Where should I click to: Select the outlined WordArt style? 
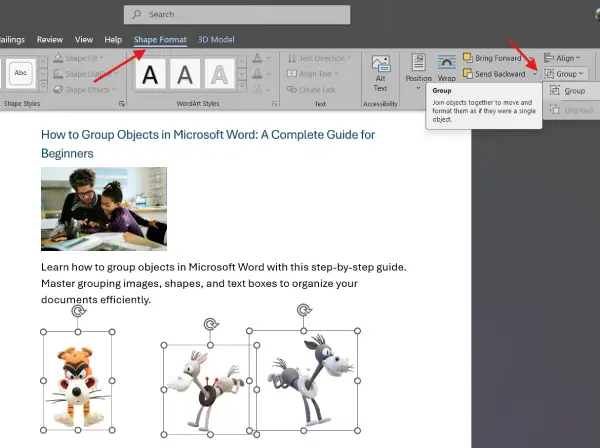[219, 74]
